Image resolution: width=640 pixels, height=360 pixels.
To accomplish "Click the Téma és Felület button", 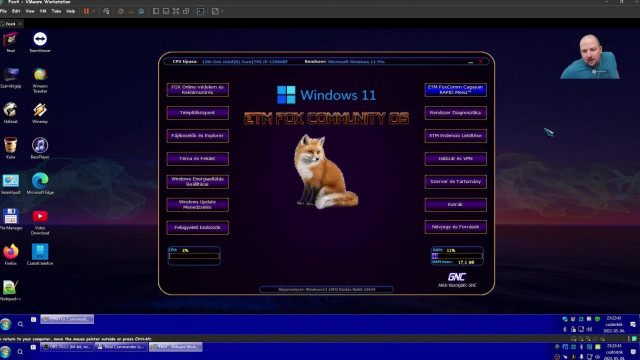I will [x=198, y=158].
